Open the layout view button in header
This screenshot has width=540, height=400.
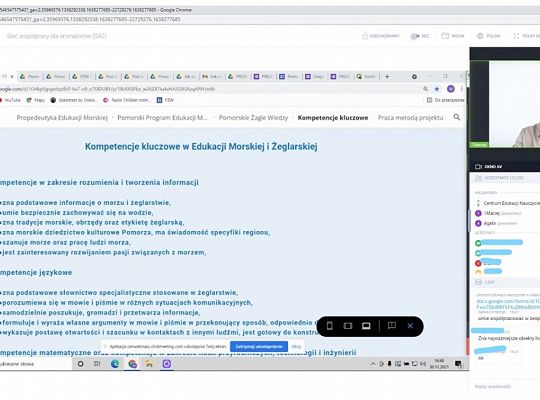click(x=453, y=36)
